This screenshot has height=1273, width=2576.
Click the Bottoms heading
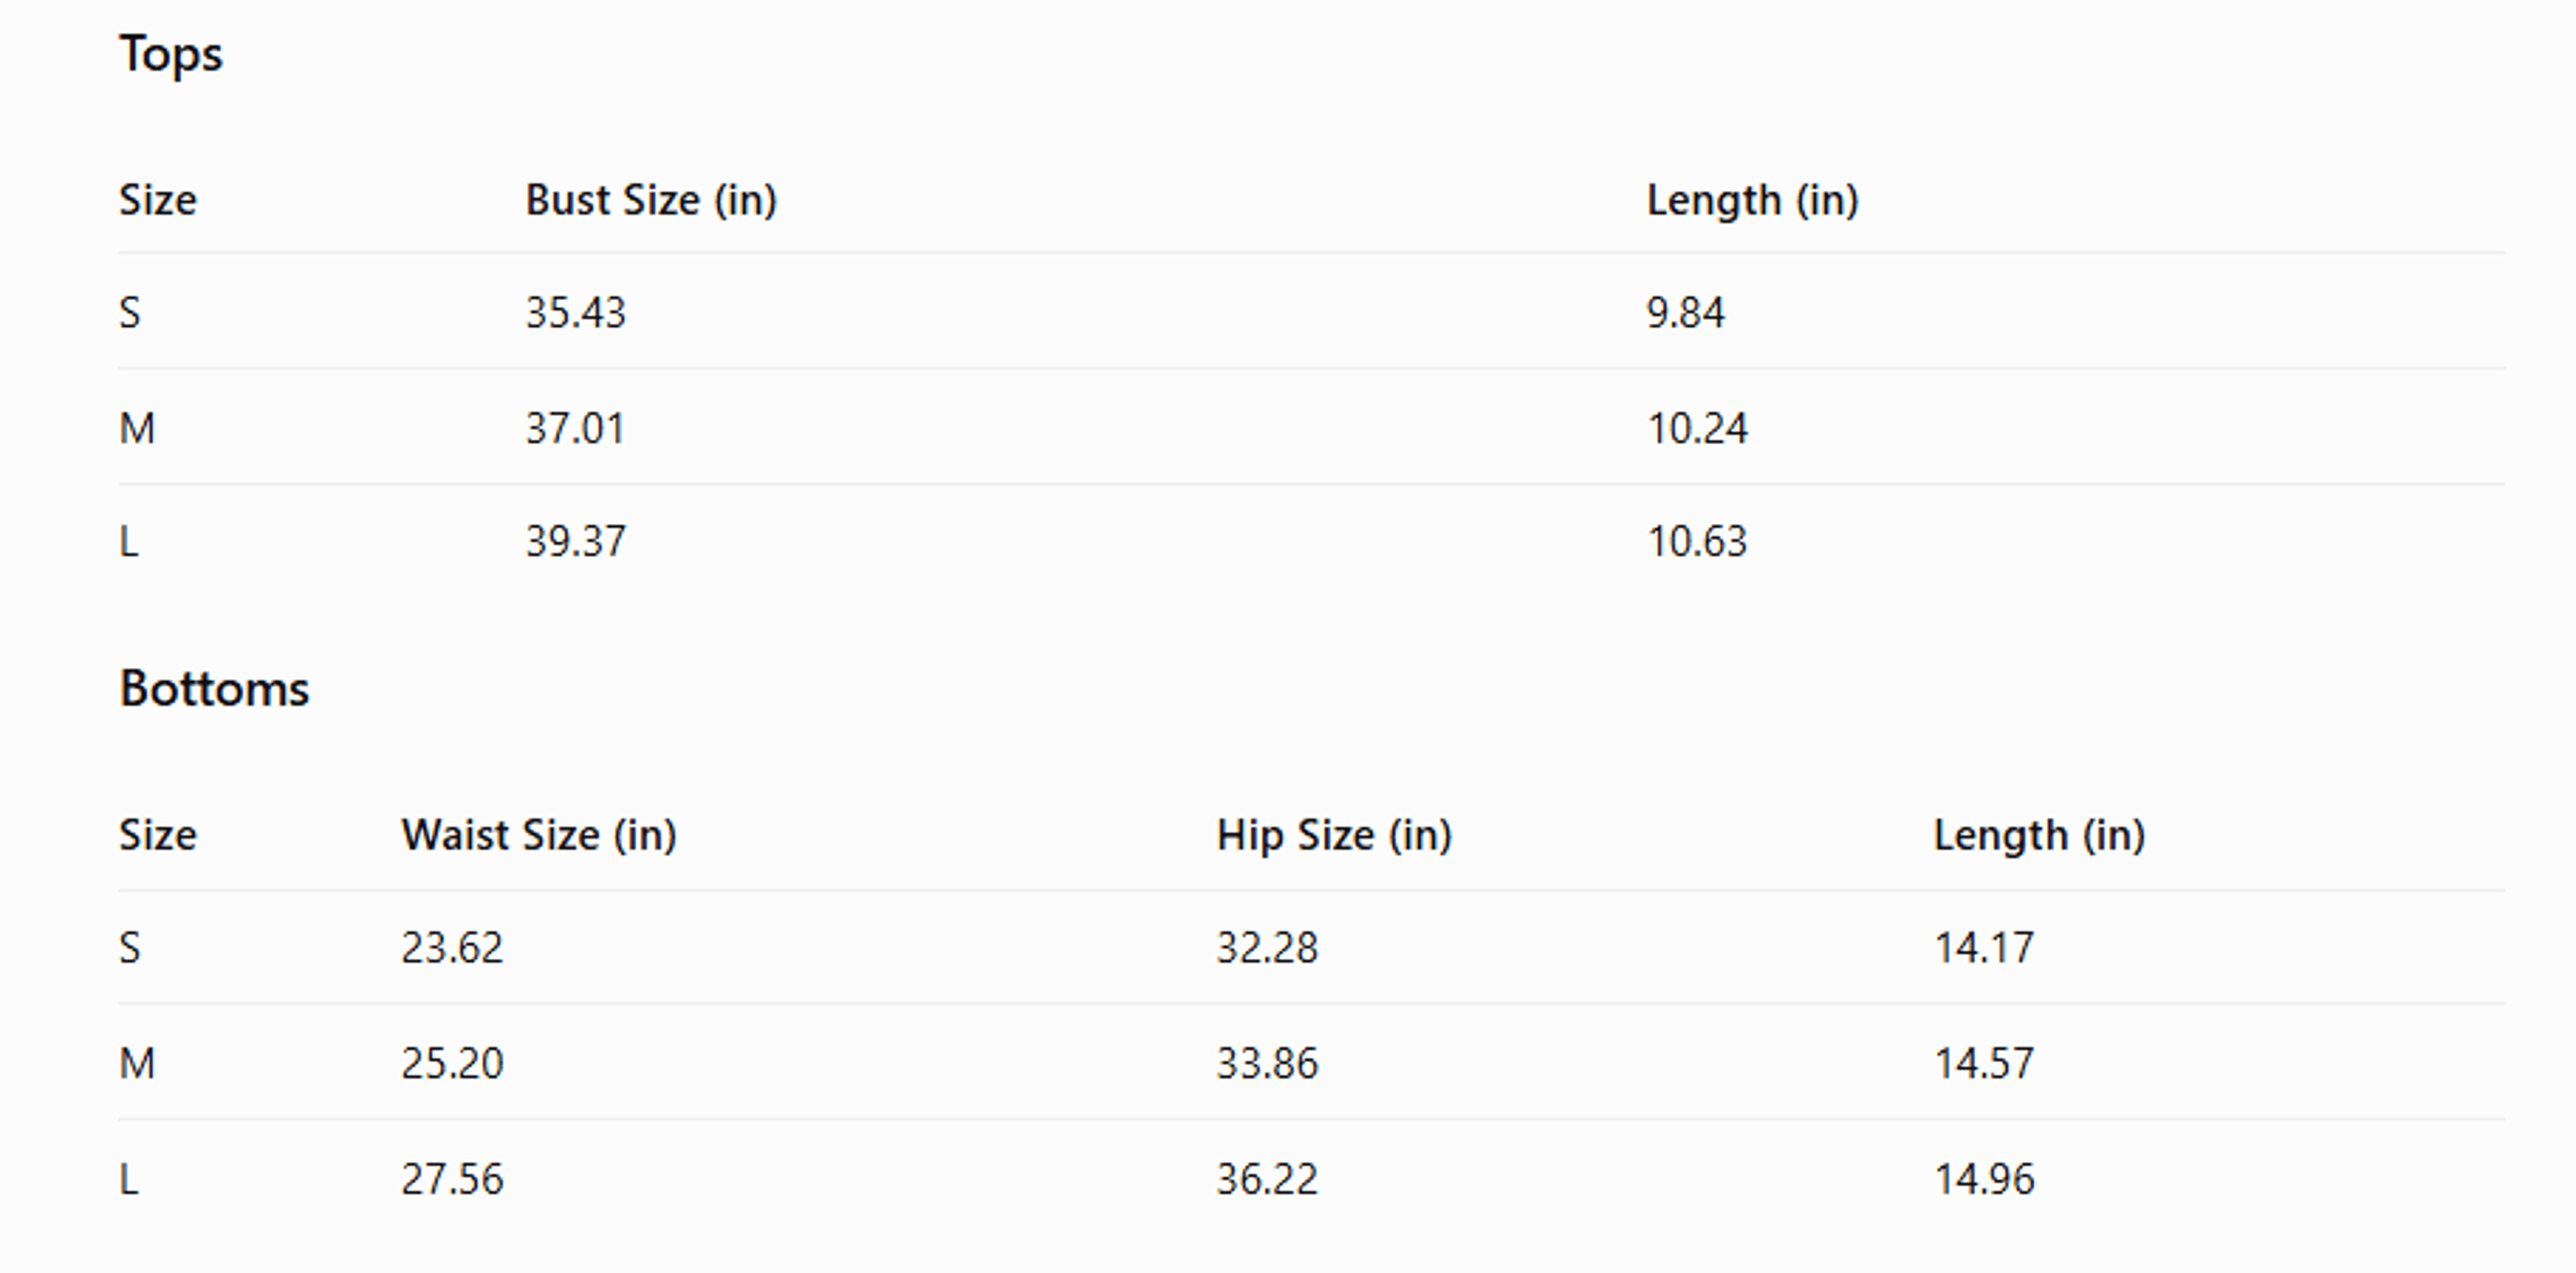point(214,689)
